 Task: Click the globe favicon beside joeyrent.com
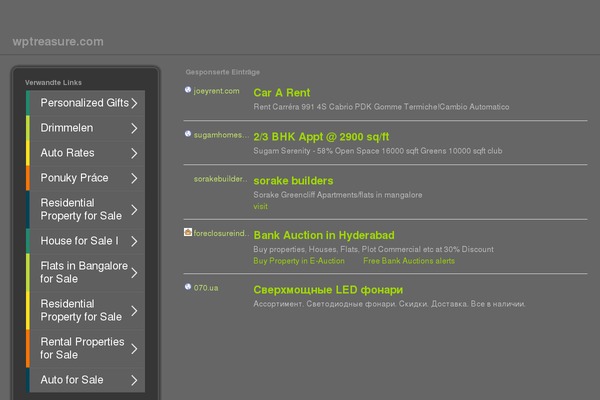tap(188, 90)
